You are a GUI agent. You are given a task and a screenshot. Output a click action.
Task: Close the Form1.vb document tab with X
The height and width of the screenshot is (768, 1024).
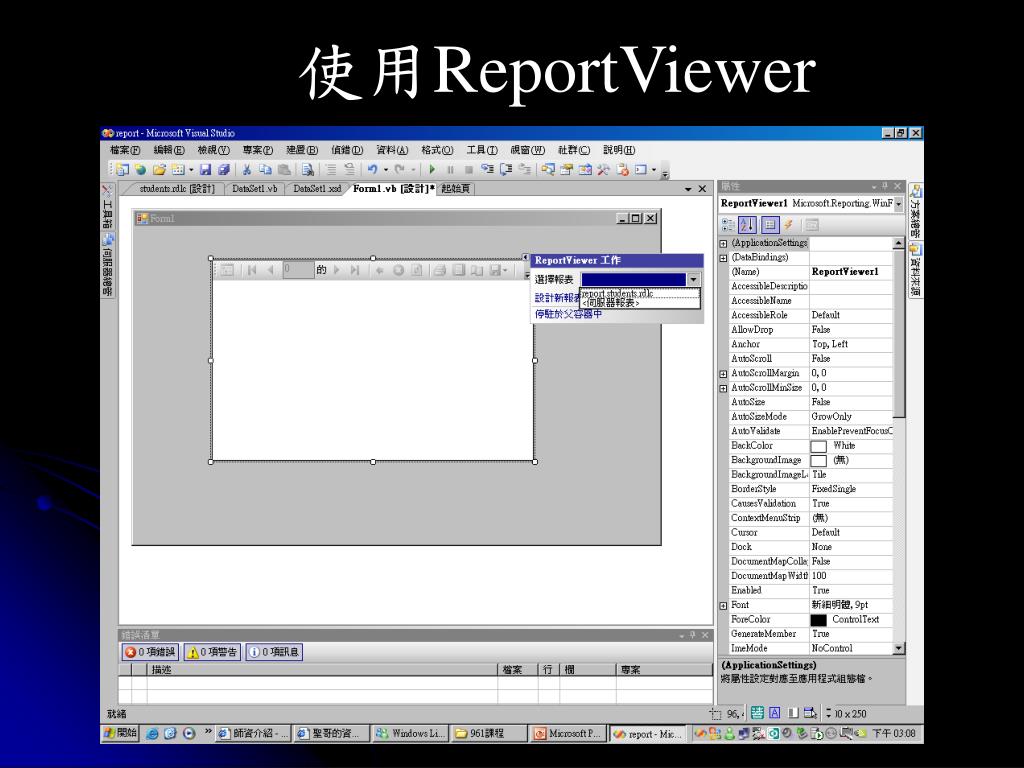tap(702, 189)
